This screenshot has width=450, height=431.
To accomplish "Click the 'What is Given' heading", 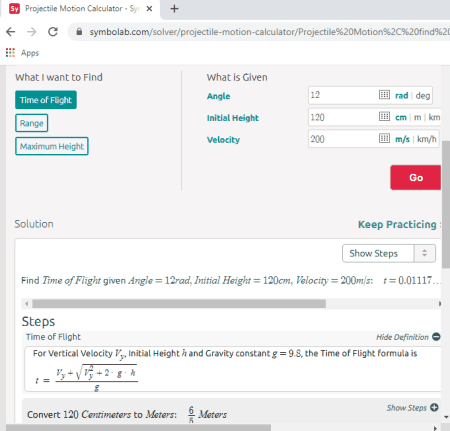I will [237, 77].
